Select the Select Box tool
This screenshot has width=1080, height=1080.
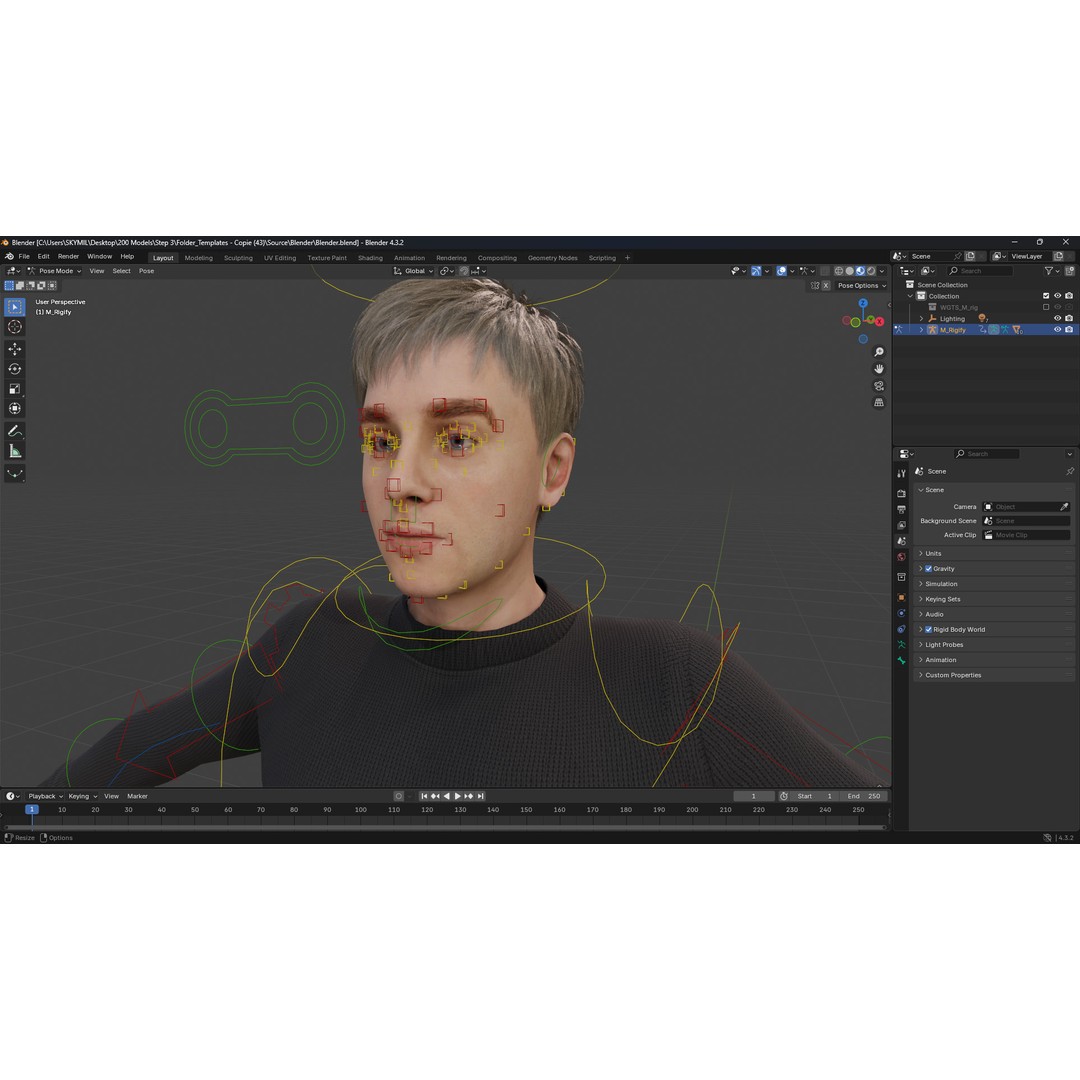coord(14,307)
